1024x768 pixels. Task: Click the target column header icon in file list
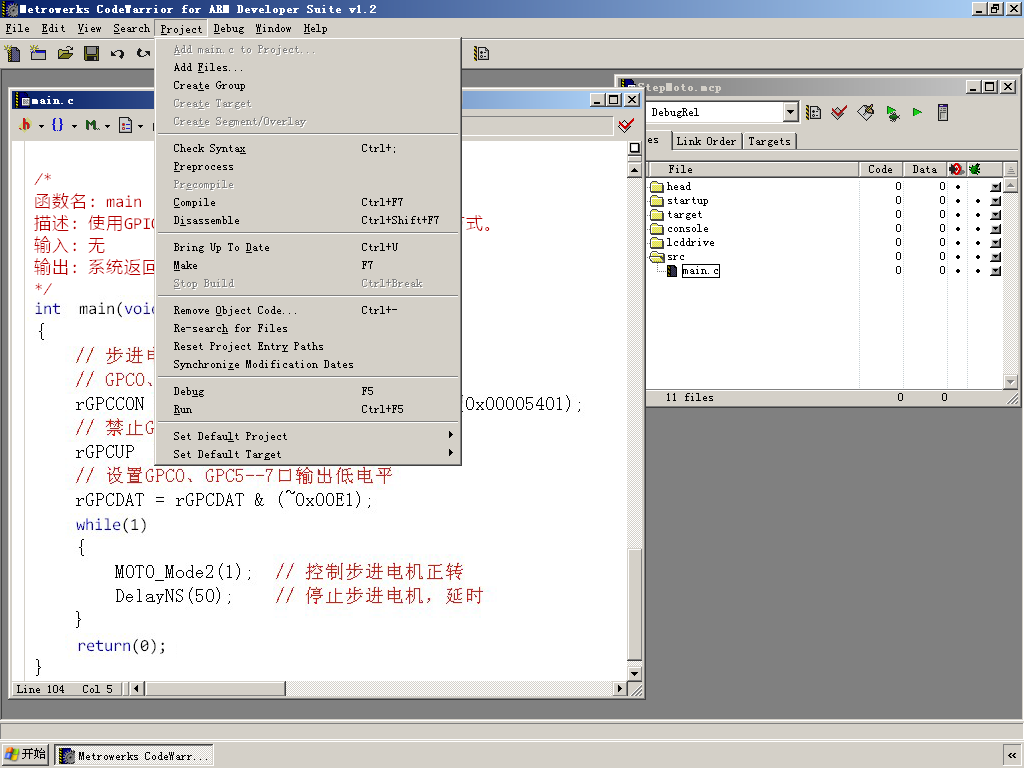(x=955, y=169)
